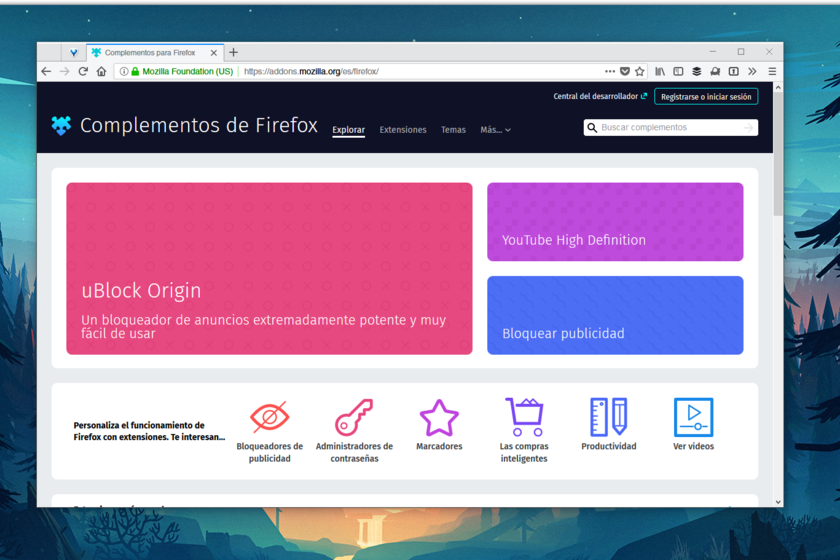The width and height of the screenshot is (840, 560).
Task: Click the splat-shaped extension icon in toolbar
Action: (715, 71)
